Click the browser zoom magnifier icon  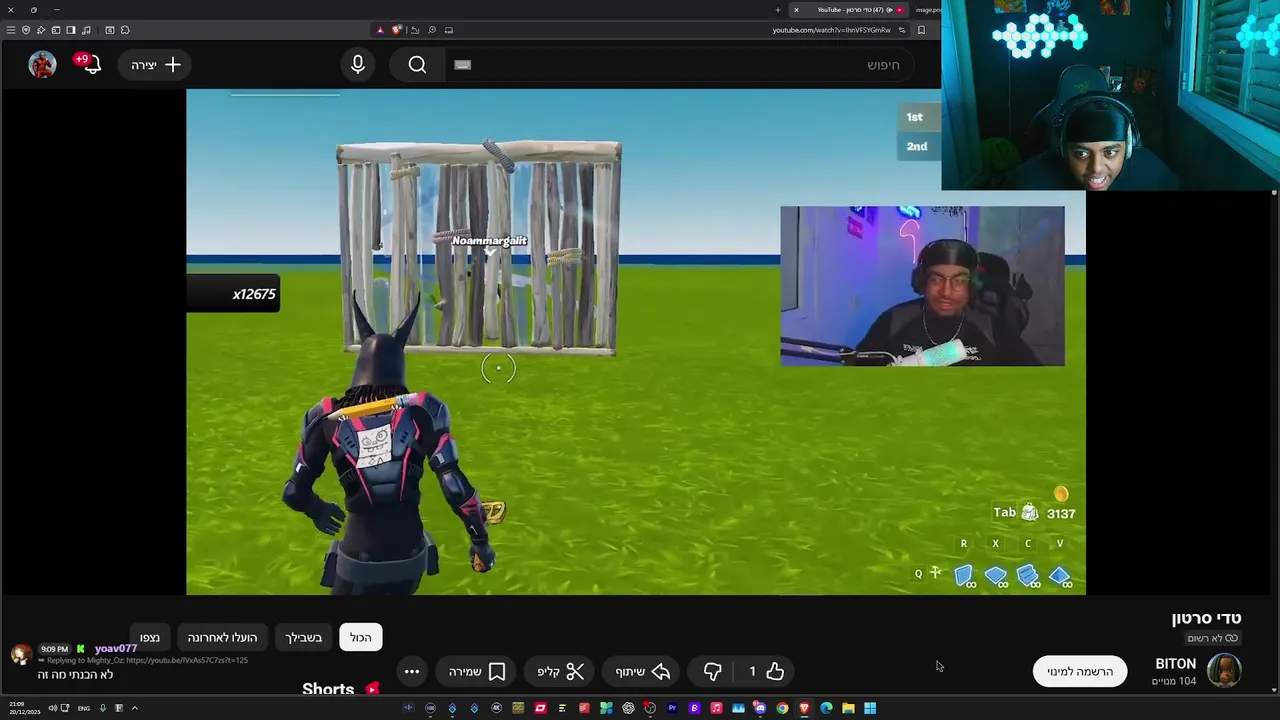(x=432, y=30)
